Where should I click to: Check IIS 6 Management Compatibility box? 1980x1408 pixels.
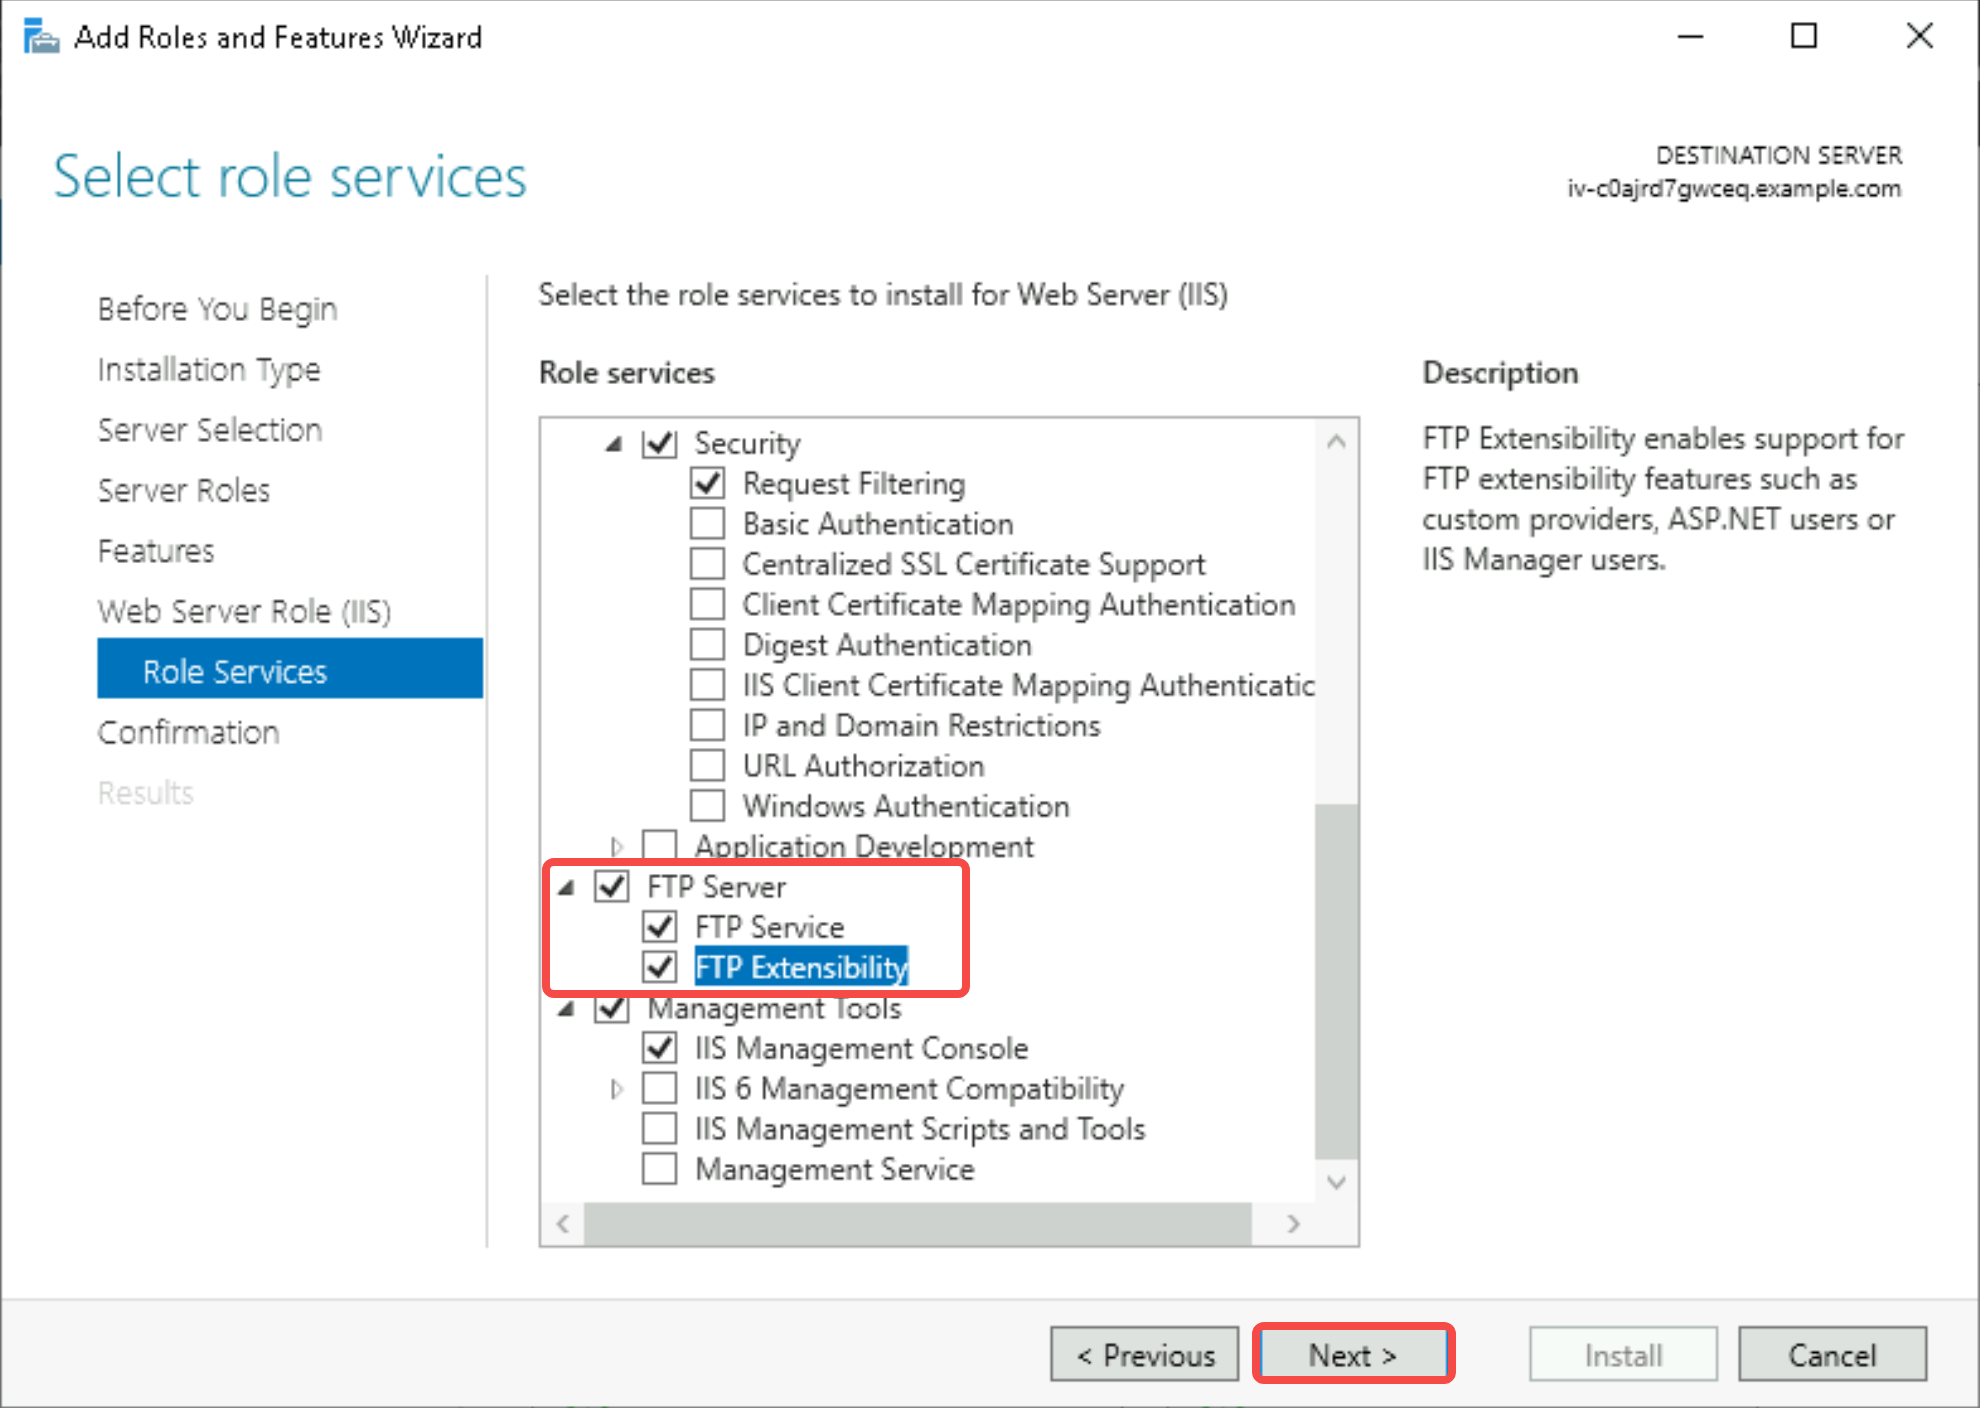click(x=660, y=1088)
